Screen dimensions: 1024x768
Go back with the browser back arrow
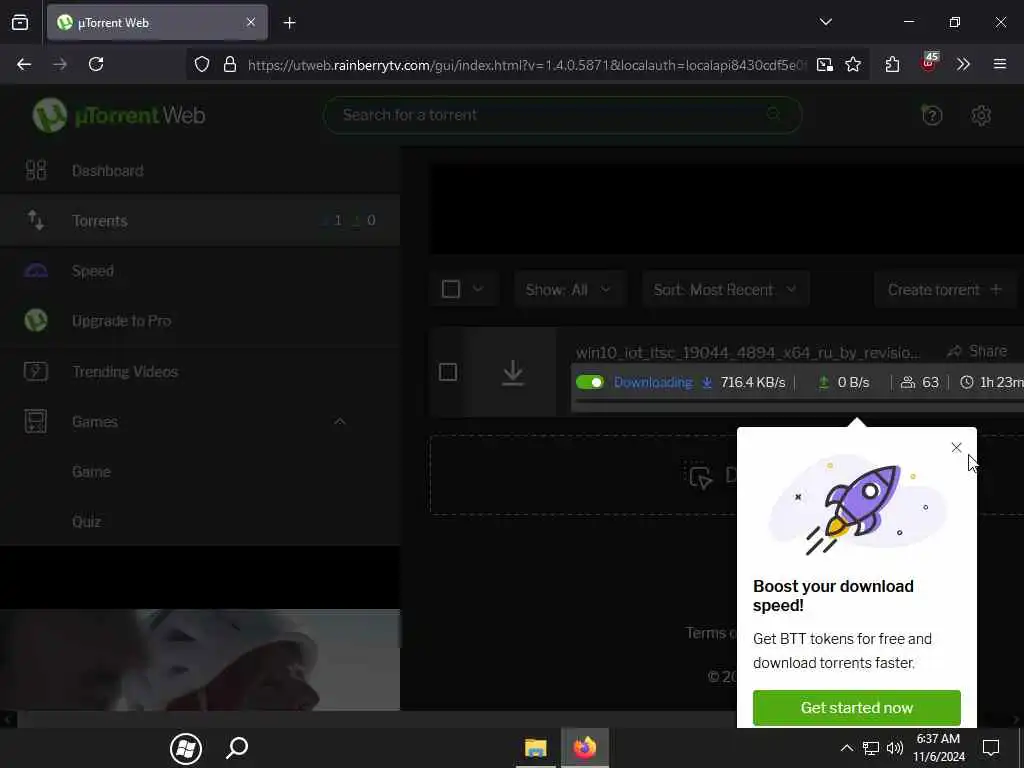click(24, 64)
